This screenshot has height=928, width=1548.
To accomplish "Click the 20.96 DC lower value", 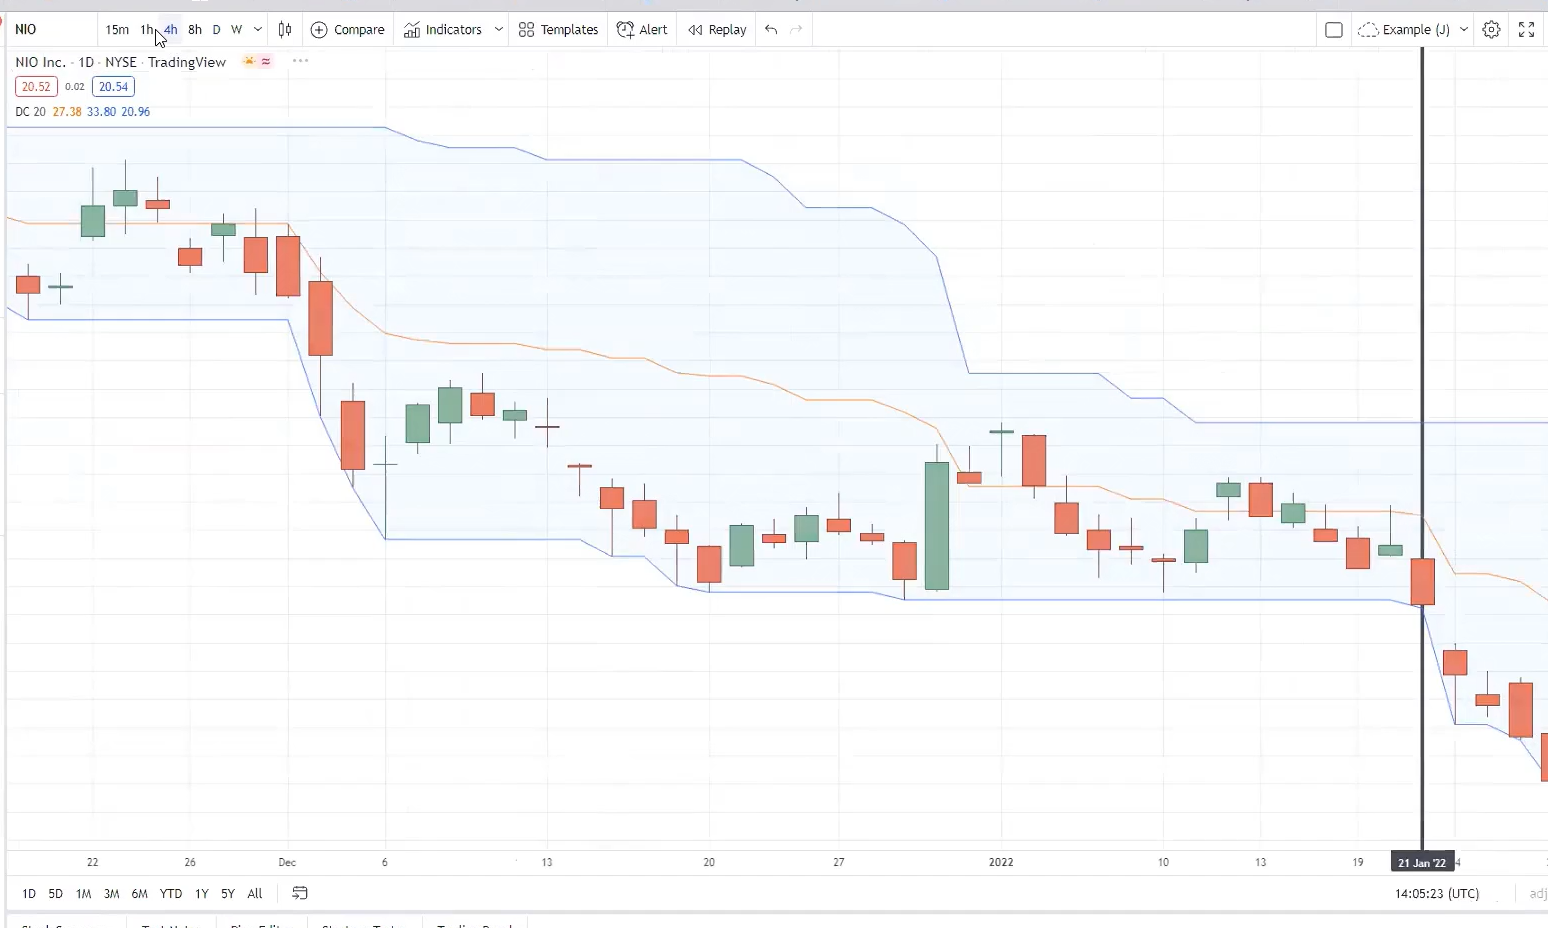I will coord(135,112).
